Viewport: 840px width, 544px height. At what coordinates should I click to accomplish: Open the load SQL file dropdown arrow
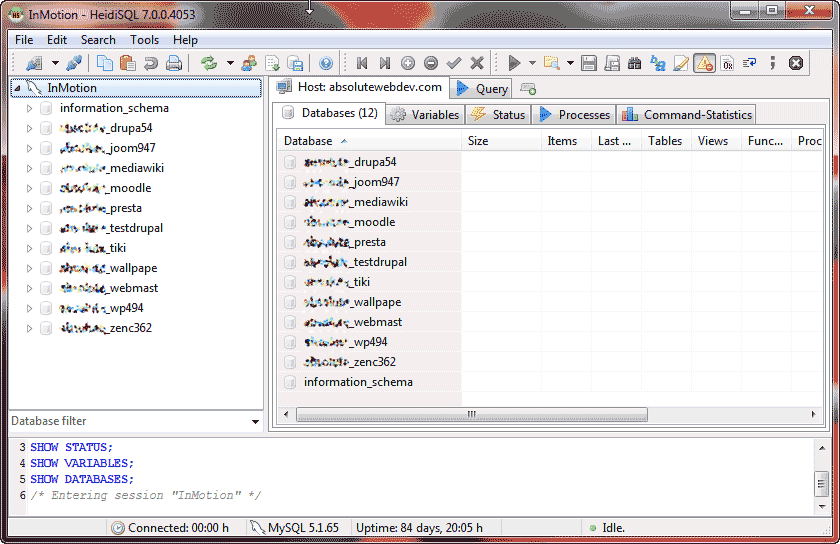pos(570,63)
